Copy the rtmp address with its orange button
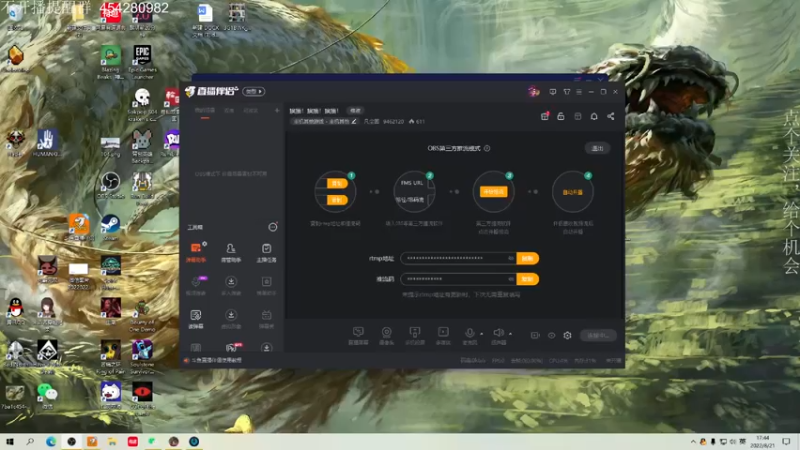The width and height of the screenshot is (800, 450). pyautogui.click(x=528, y=258)
